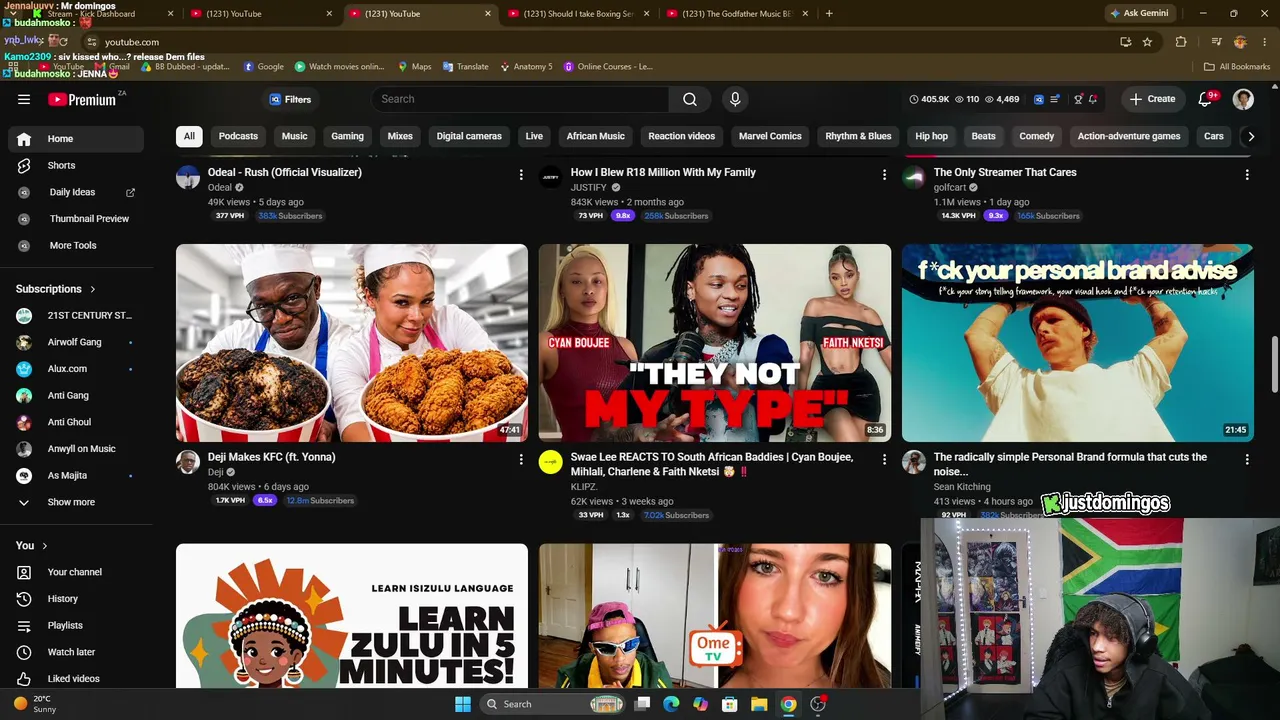Open Chrome media controls icon

tap(1216, 42)
